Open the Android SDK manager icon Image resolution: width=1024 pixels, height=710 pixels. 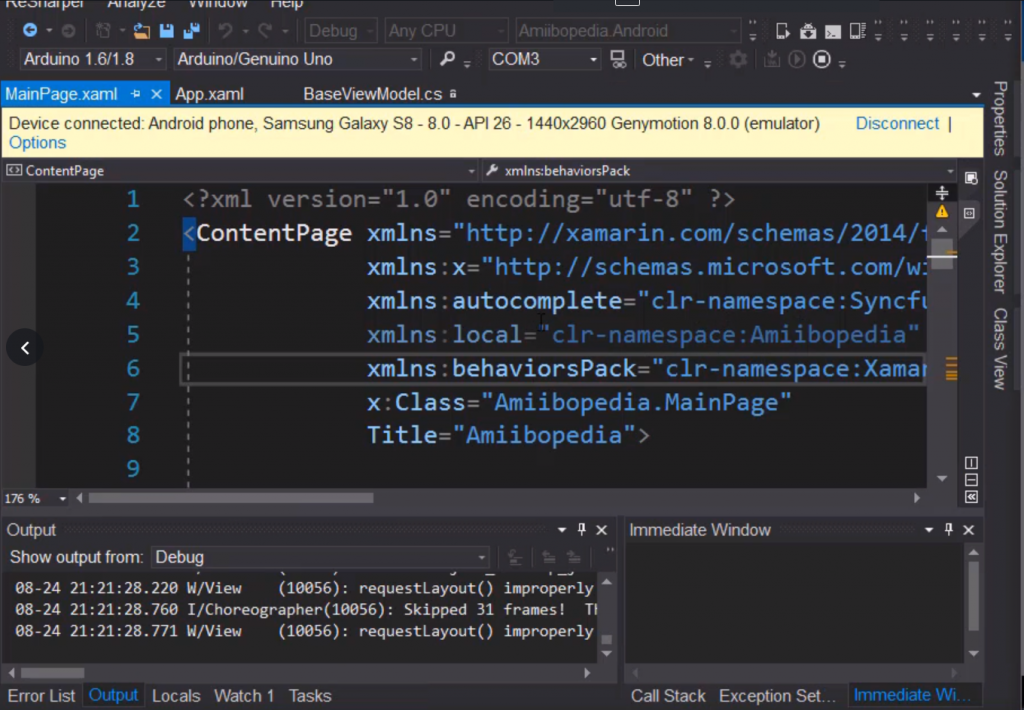click(808, 31)
